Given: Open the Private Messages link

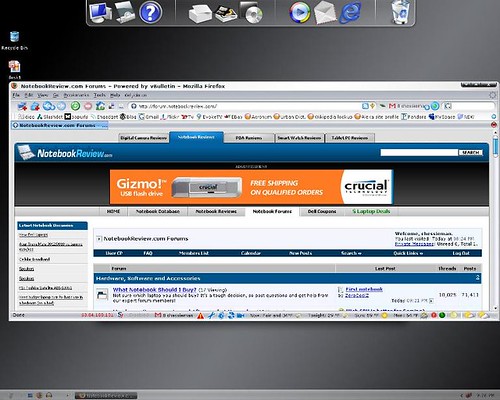Looking at the screenshot, I should pyautogui.click(x=414, y=244).
